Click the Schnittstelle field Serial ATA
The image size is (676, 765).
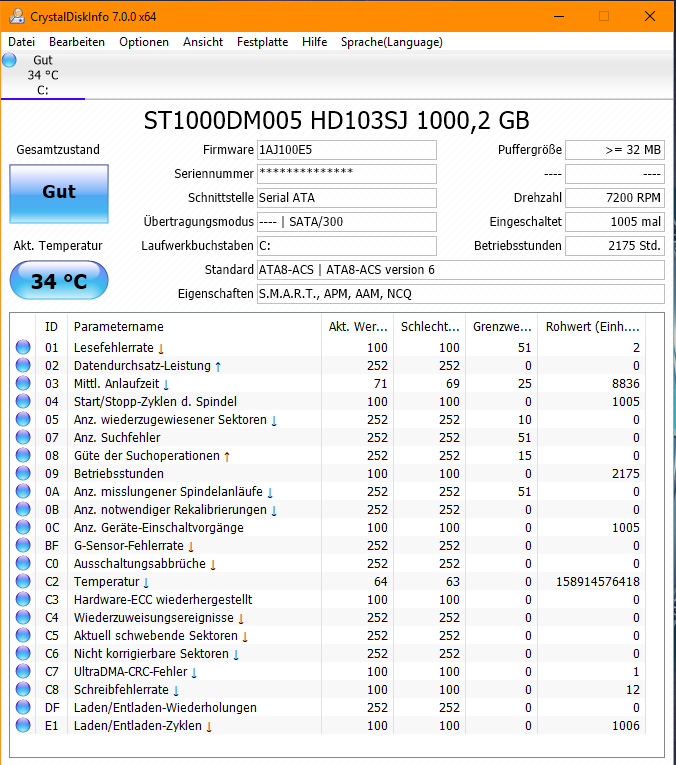tap(347, 198)
